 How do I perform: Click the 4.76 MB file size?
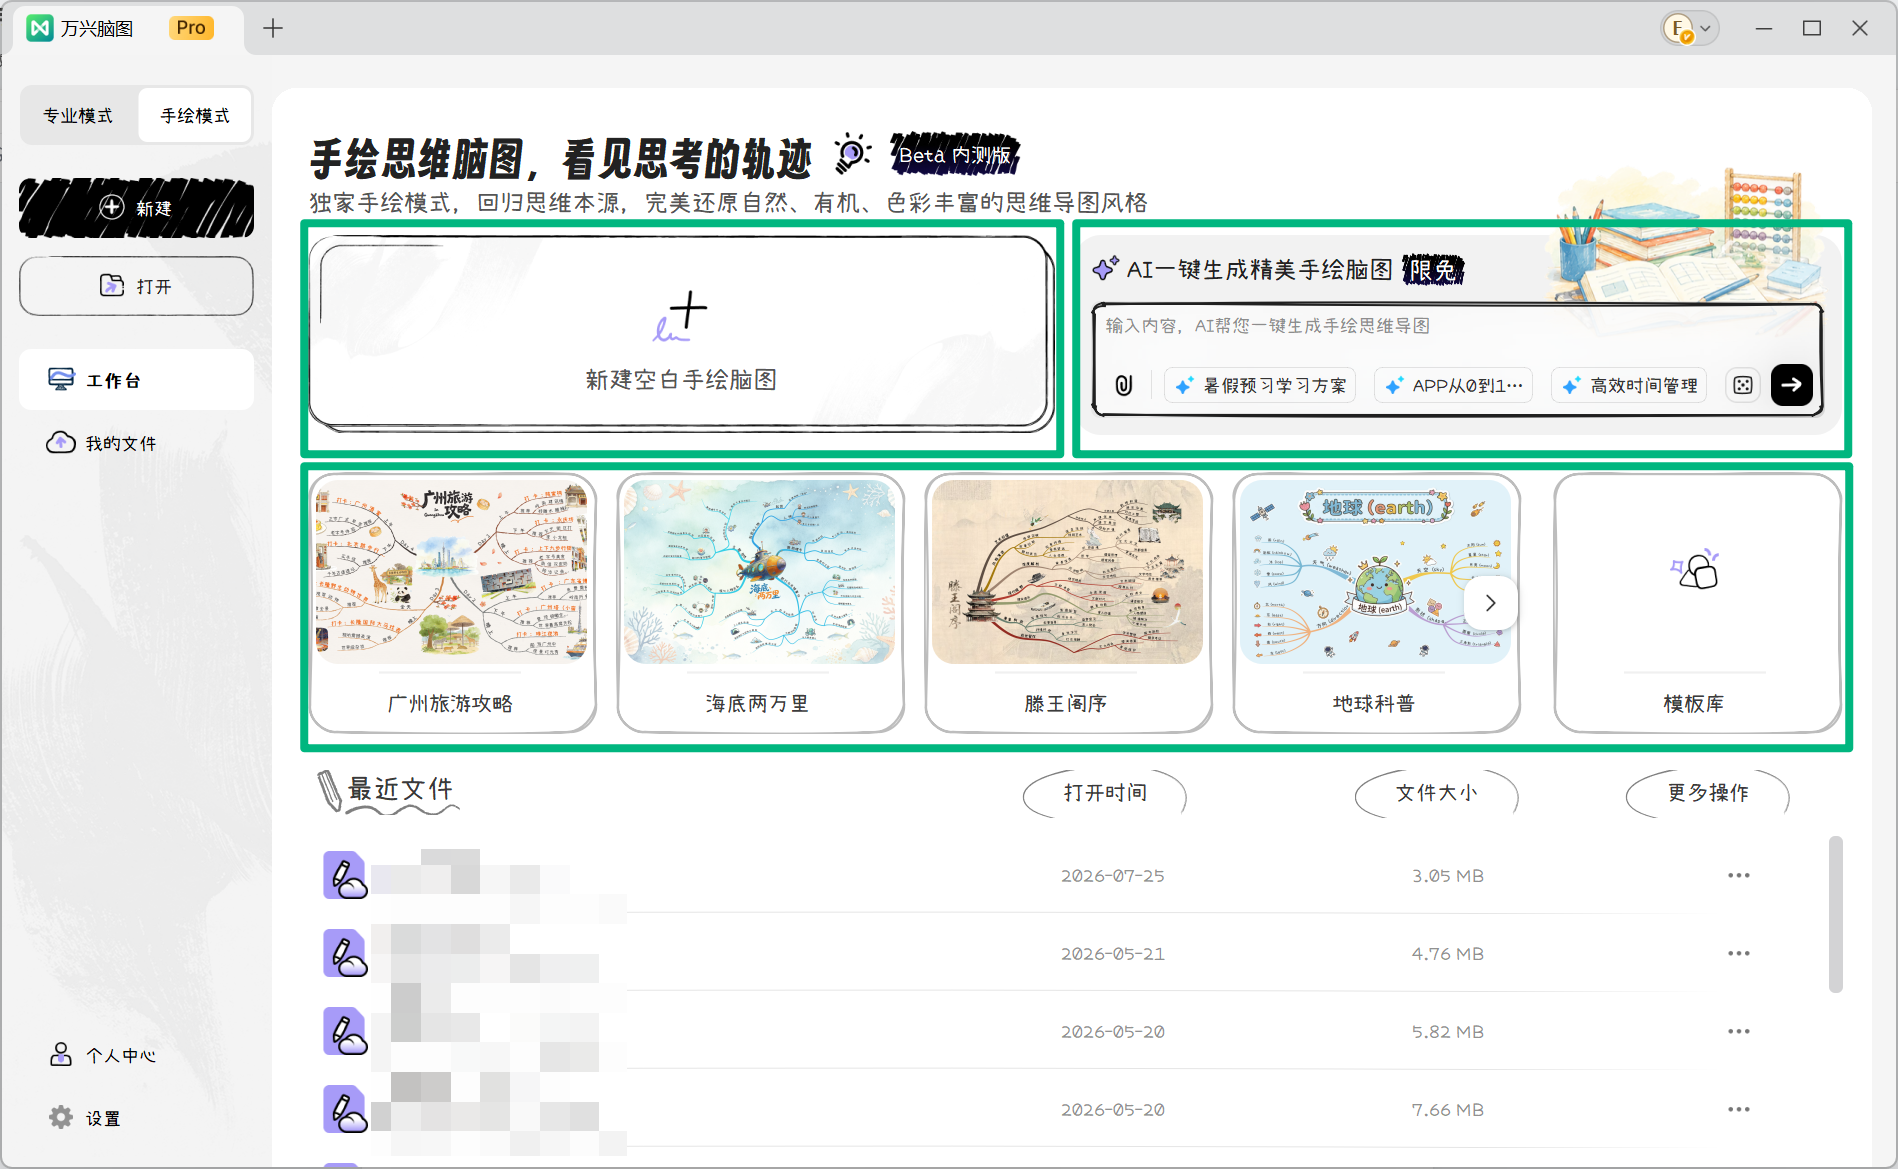[1447, 954]
